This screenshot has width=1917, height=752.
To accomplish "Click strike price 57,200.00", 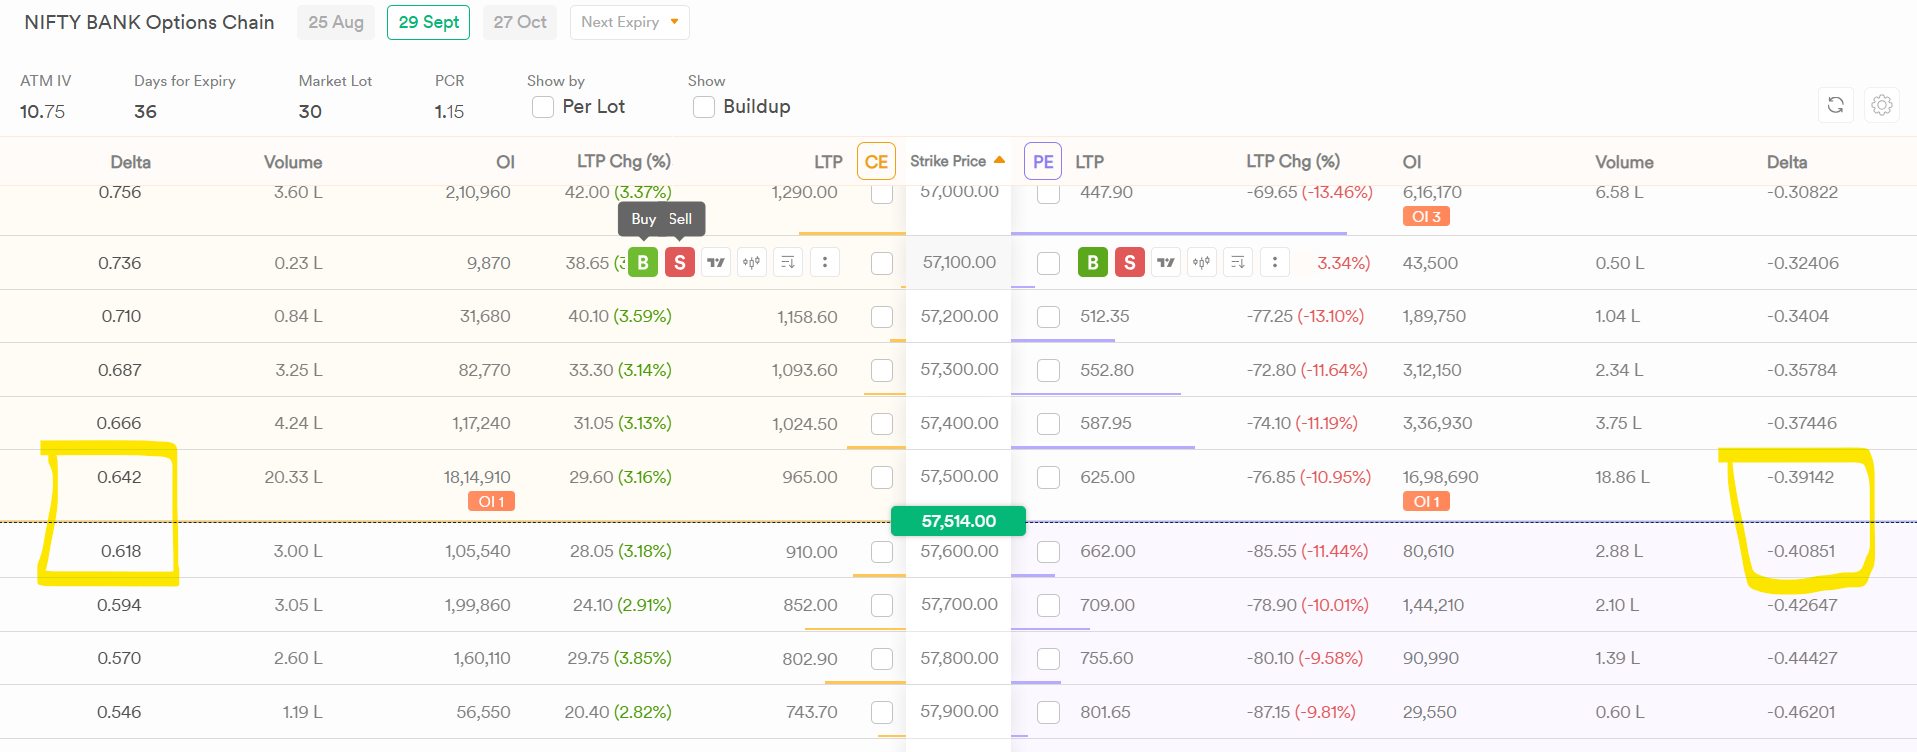I will pos(959,316).
